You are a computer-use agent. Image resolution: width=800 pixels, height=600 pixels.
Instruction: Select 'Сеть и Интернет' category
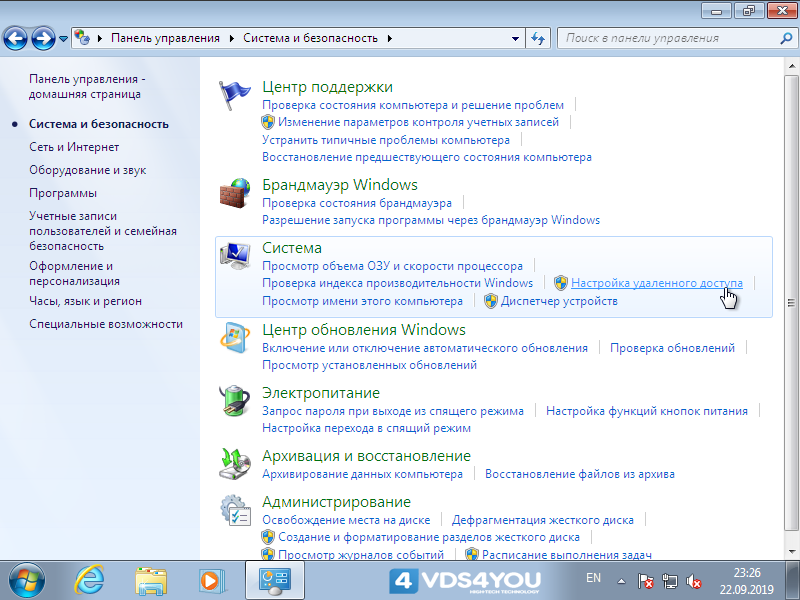(74, 147)
